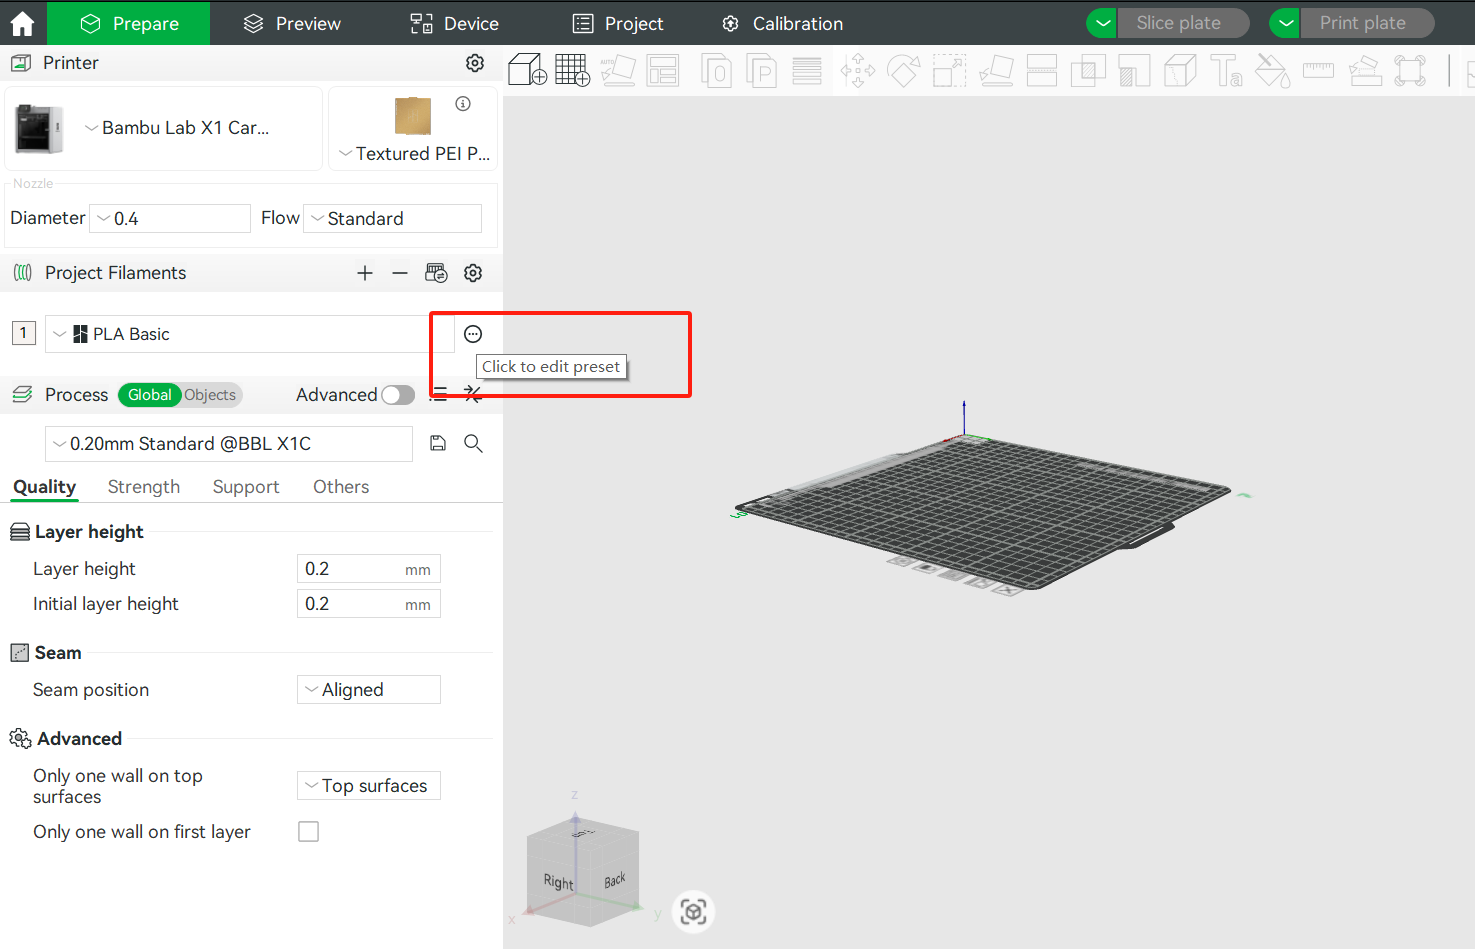Toggle the Advanced mode switch
This screenshot has width=1475, height=949.
(398, 395)
